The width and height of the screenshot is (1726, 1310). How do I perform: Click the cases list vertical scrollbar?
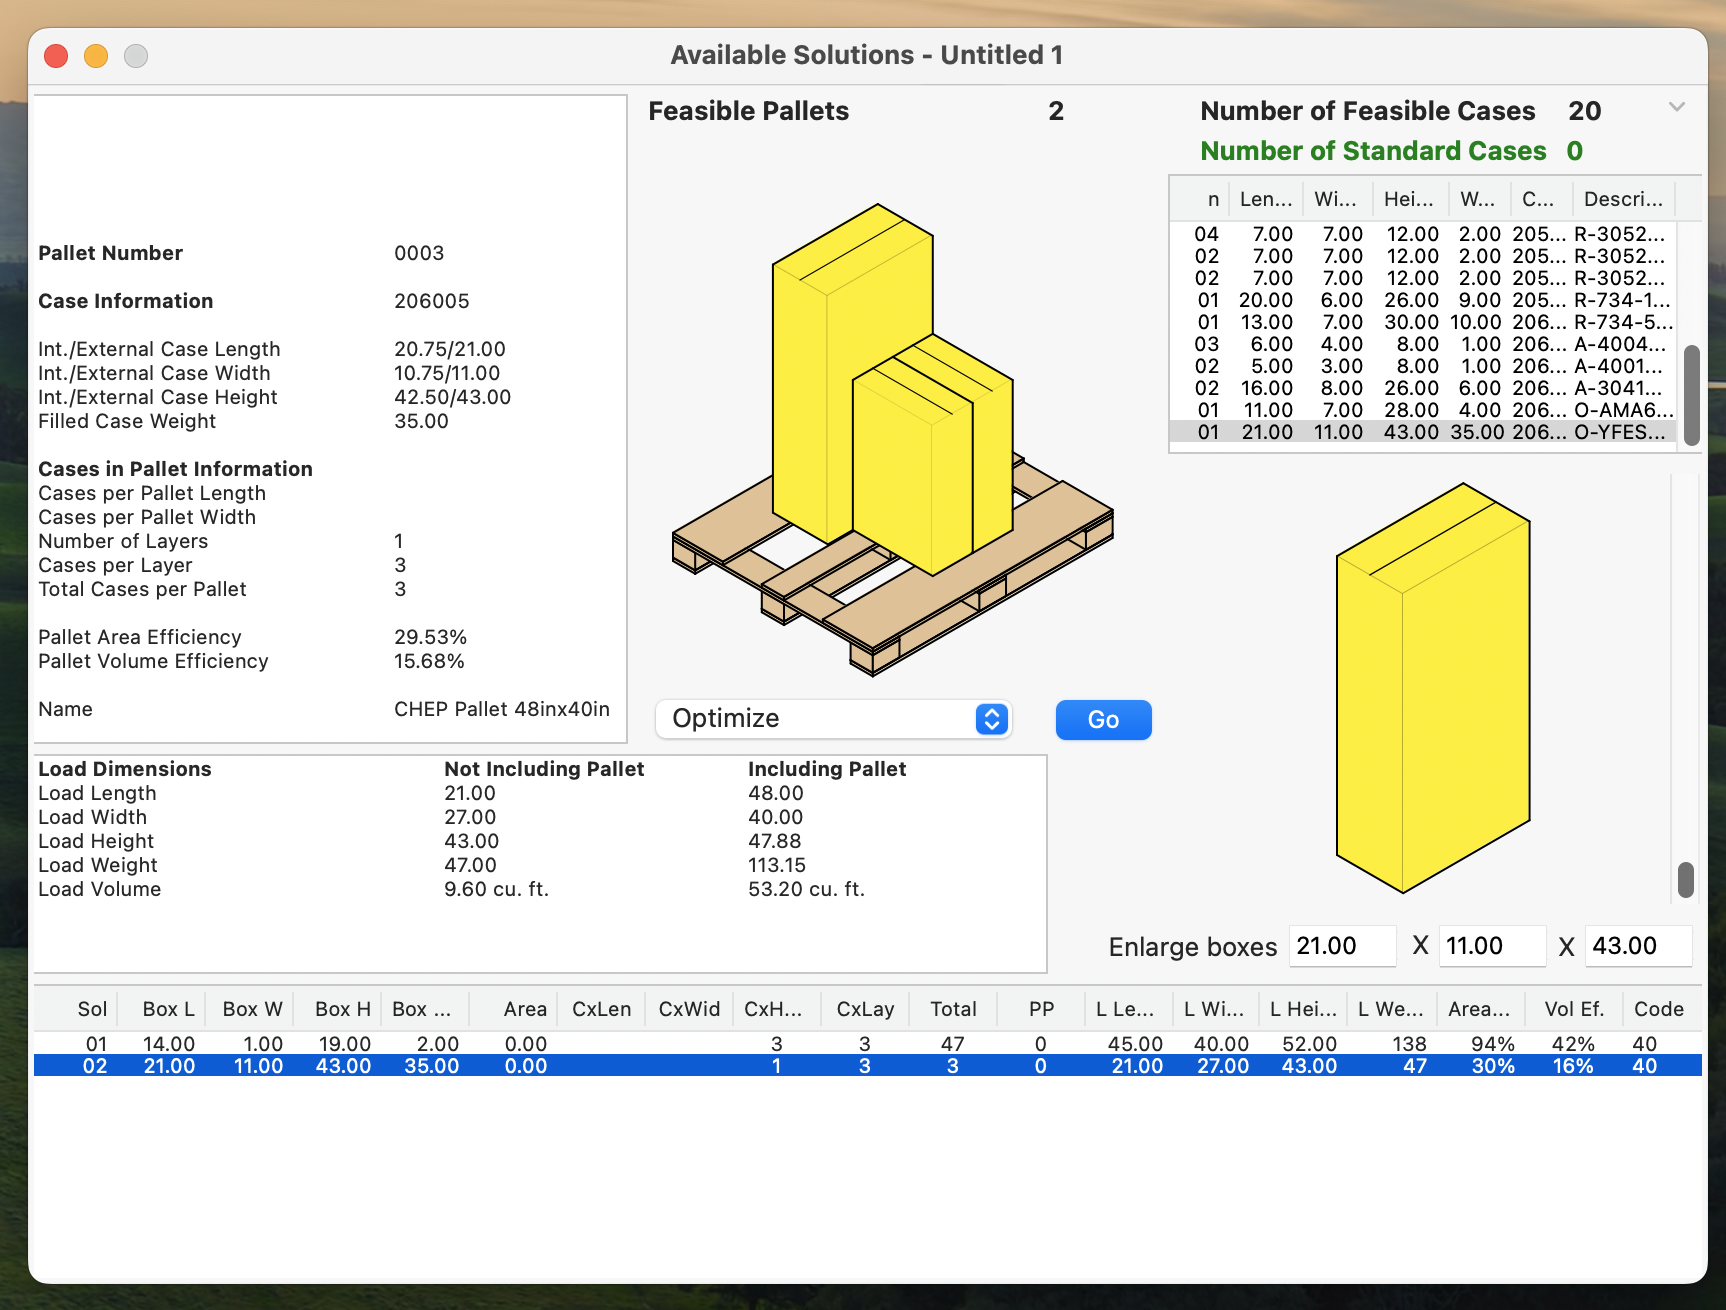[1691, 394]
